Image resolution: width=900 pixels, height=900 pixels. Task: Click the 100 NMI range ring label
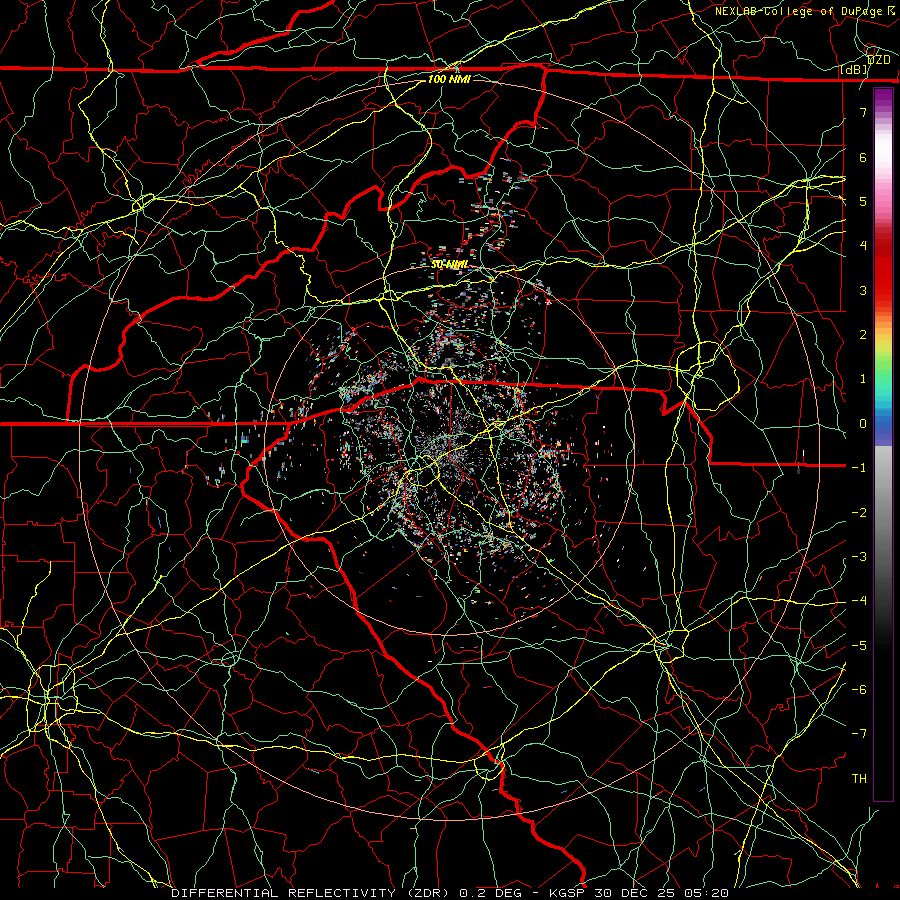pyautogui.click(x=449, y=79)
